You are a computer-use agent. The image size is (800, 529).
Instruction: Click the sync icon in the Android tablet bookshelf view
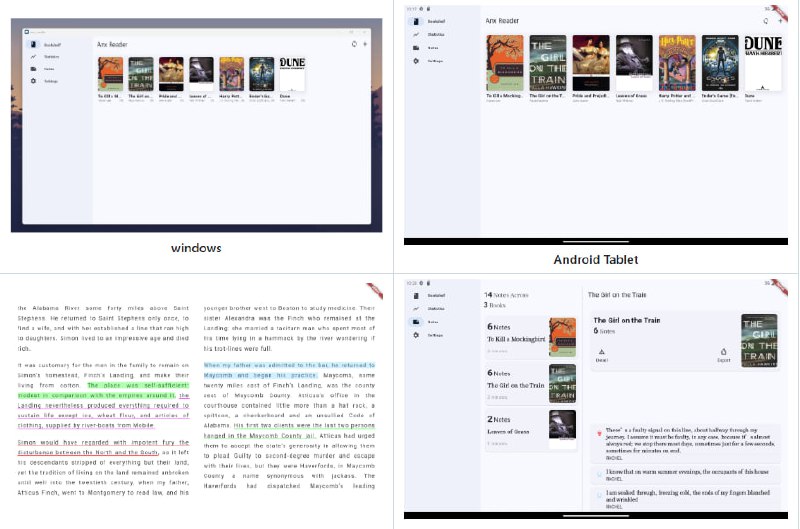766,20
